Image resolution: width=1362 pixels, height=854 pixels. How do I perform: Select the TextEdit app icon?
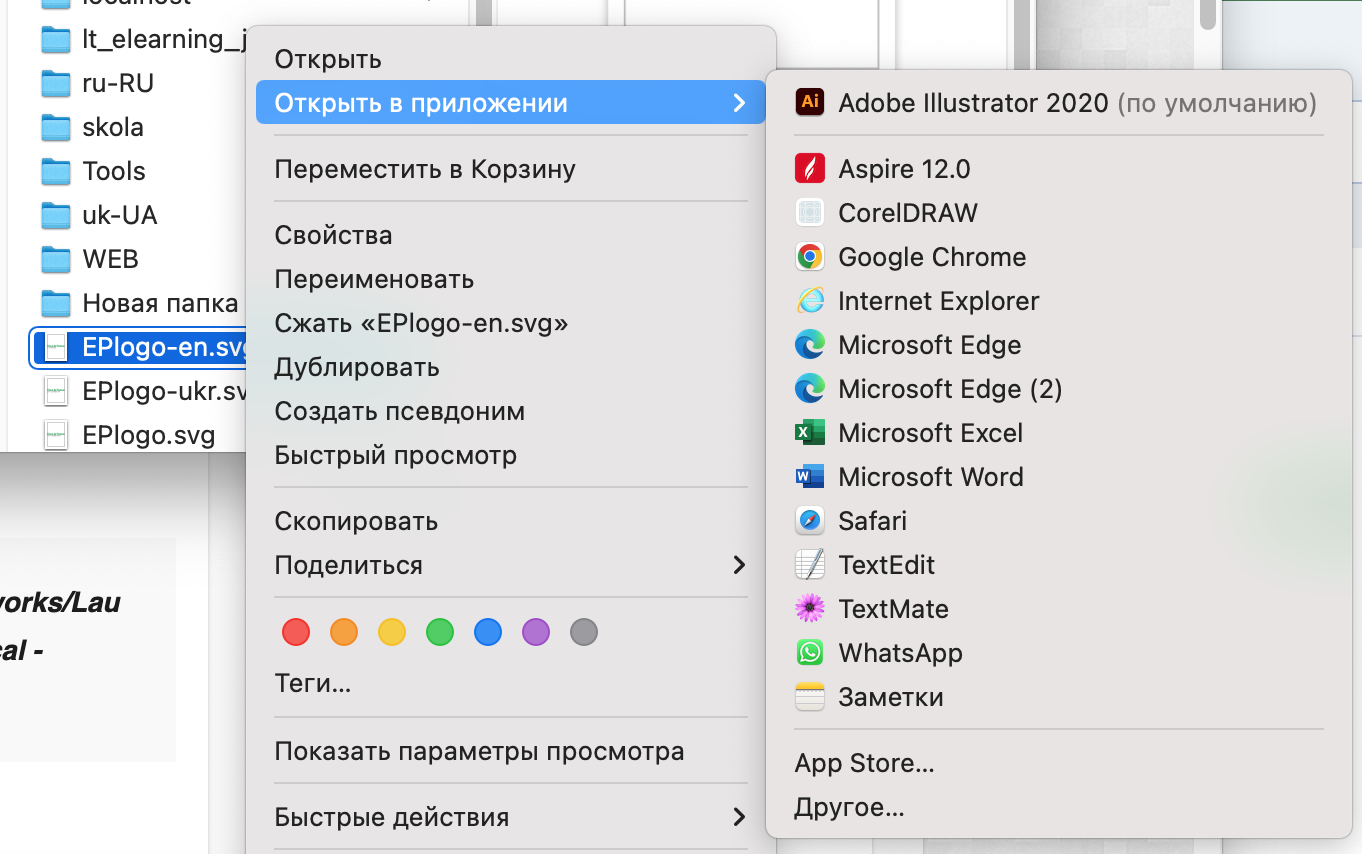pos(809,565)
